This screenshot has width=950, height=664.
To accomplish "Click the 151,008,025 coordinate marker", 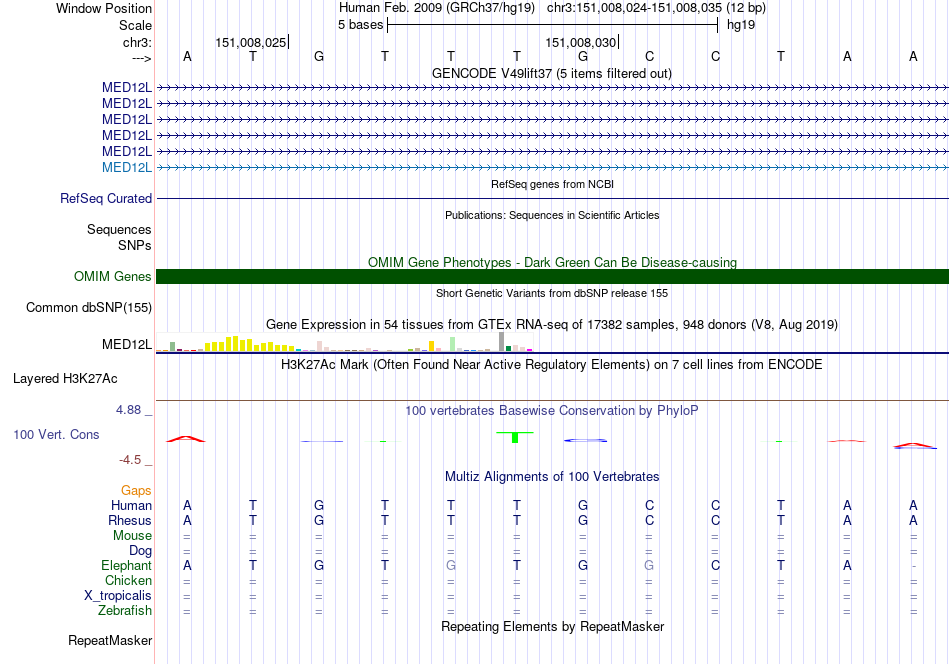I will click(251, 42).
